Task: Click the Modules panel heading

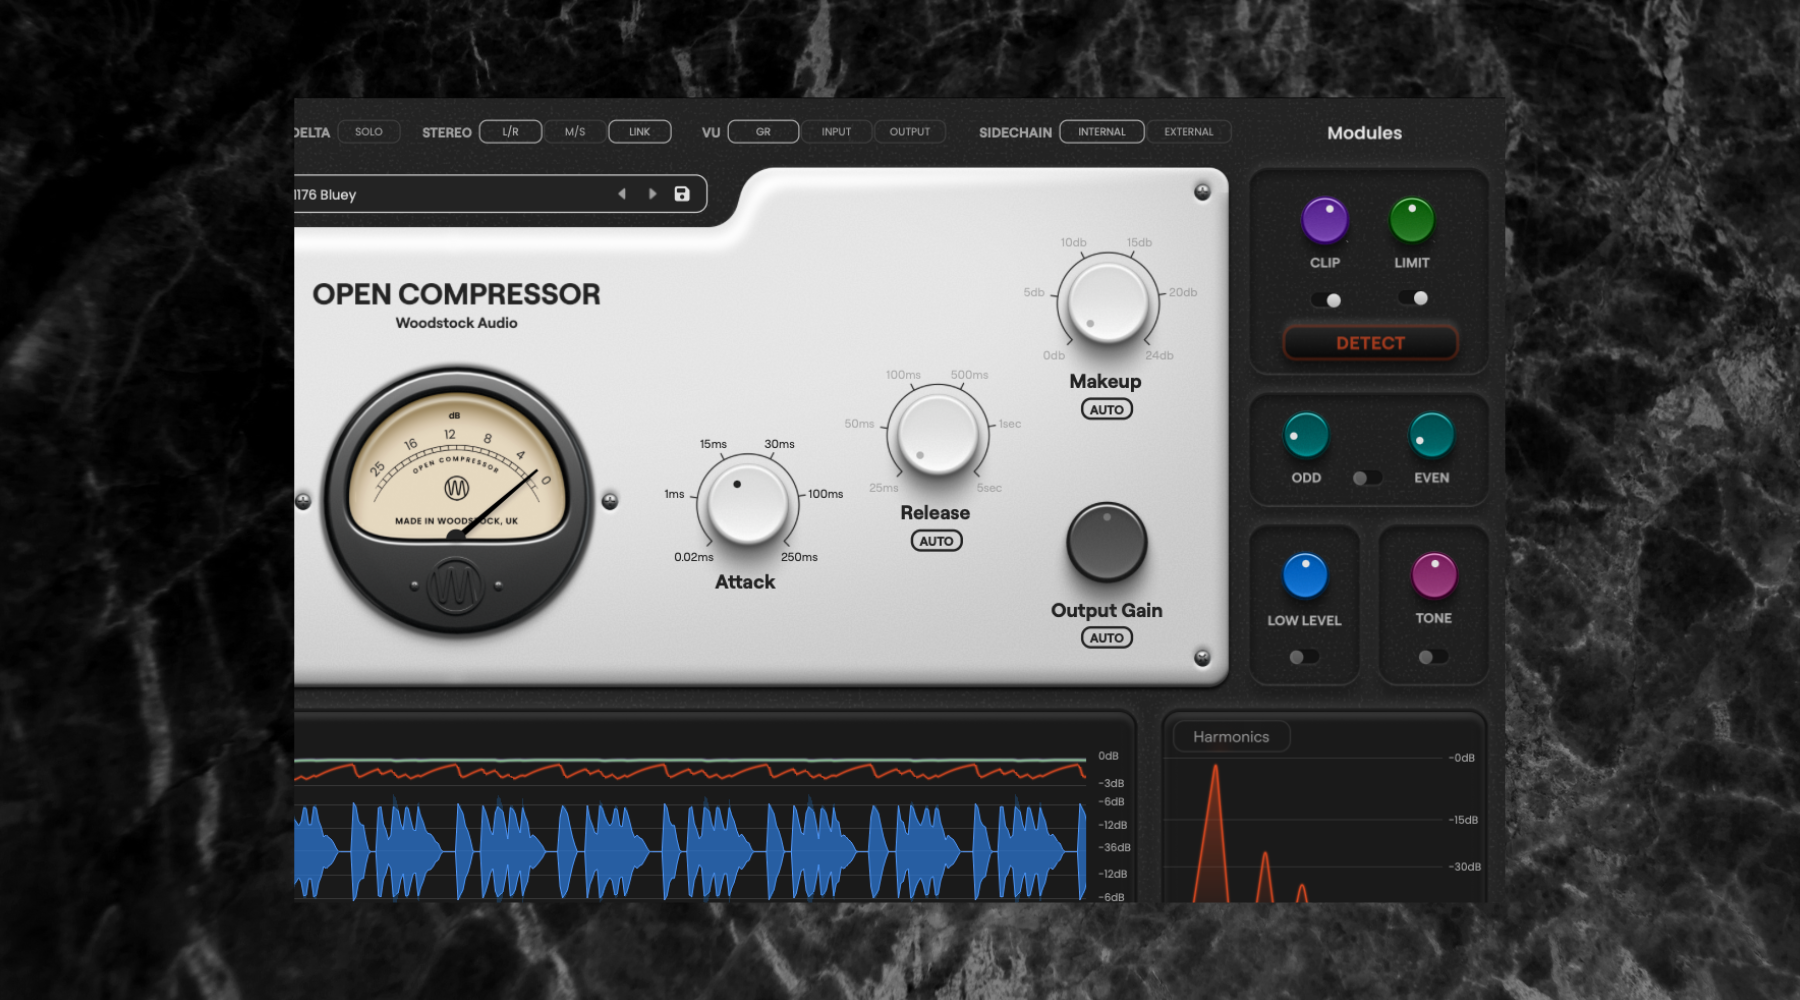Action: click(x=1364, y=133)
